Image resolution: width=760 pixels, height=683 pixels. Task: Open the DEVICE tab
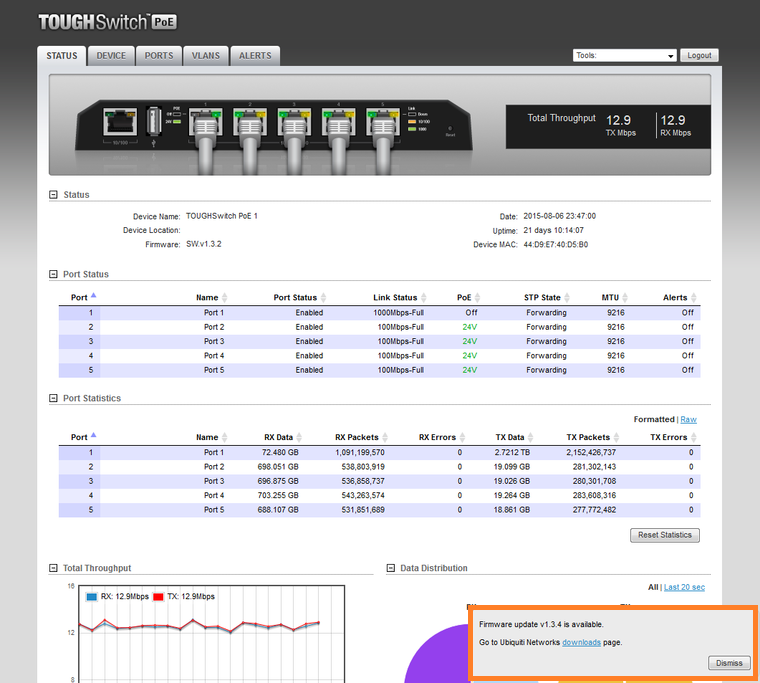[x=111, y=56]
